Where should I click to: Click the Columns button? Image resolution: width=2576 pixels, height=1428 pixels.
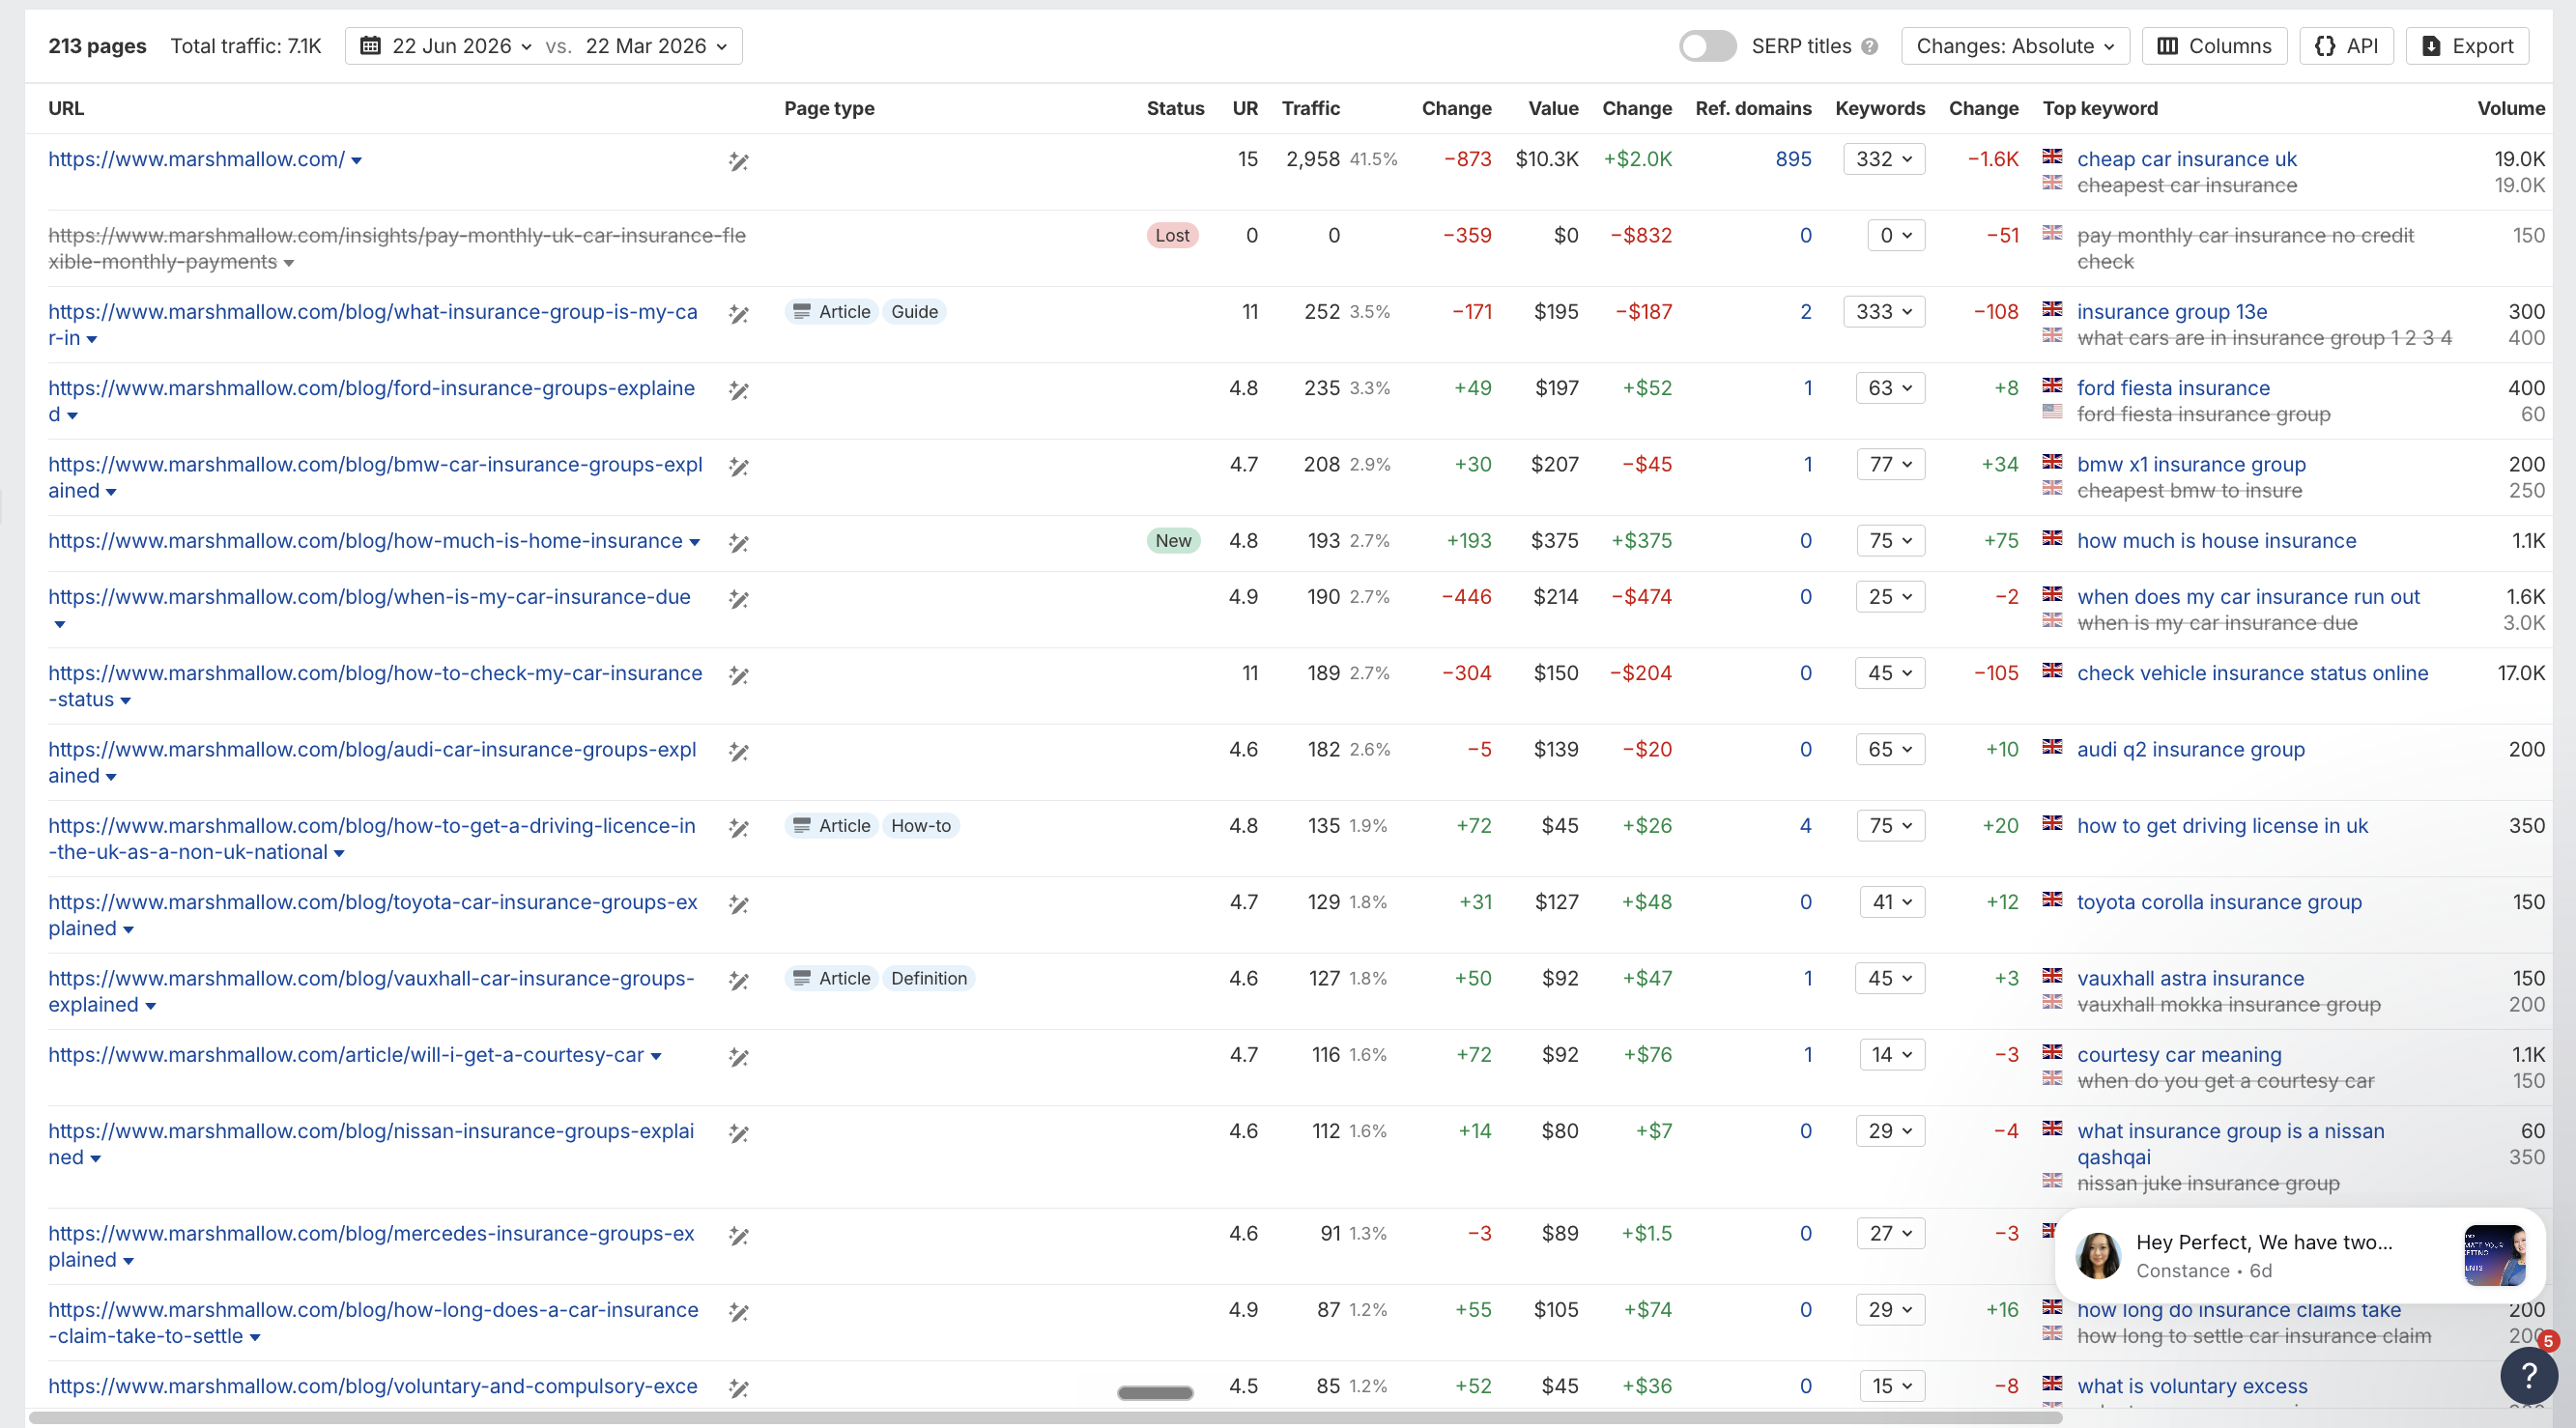point(2214,46)
